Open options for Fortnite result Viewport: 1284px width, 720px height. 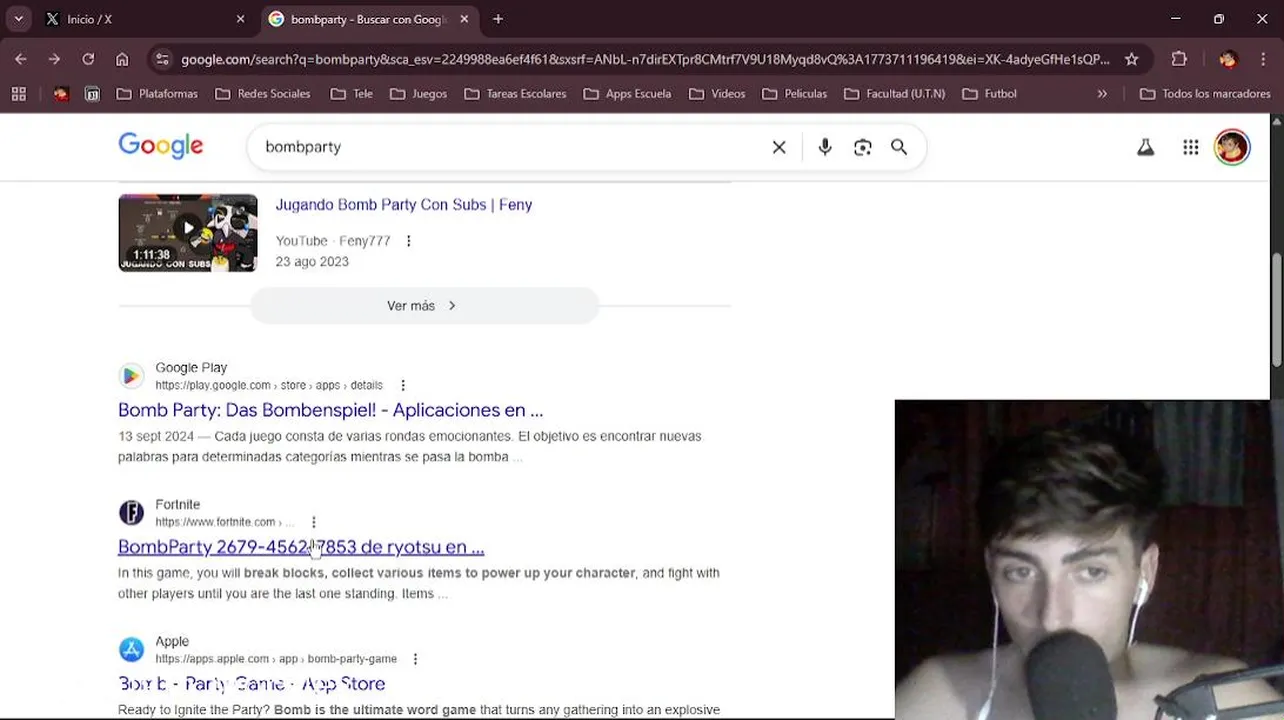pyautogui.click(x=314, y=522)
